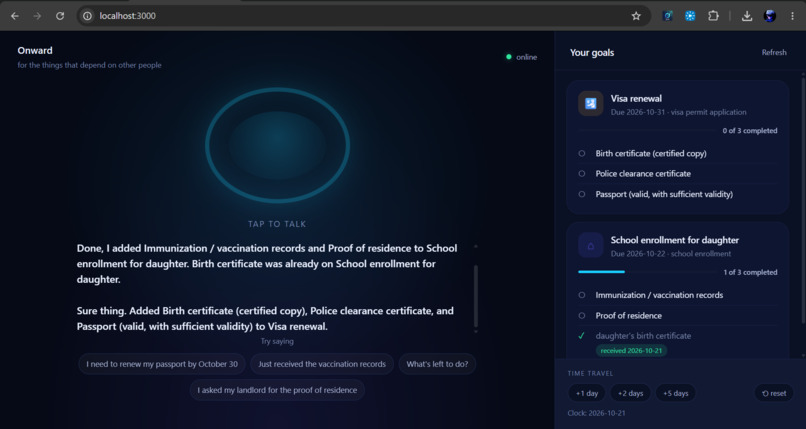Click the 'Your goals' panel heading

click(x=592, y=52)
